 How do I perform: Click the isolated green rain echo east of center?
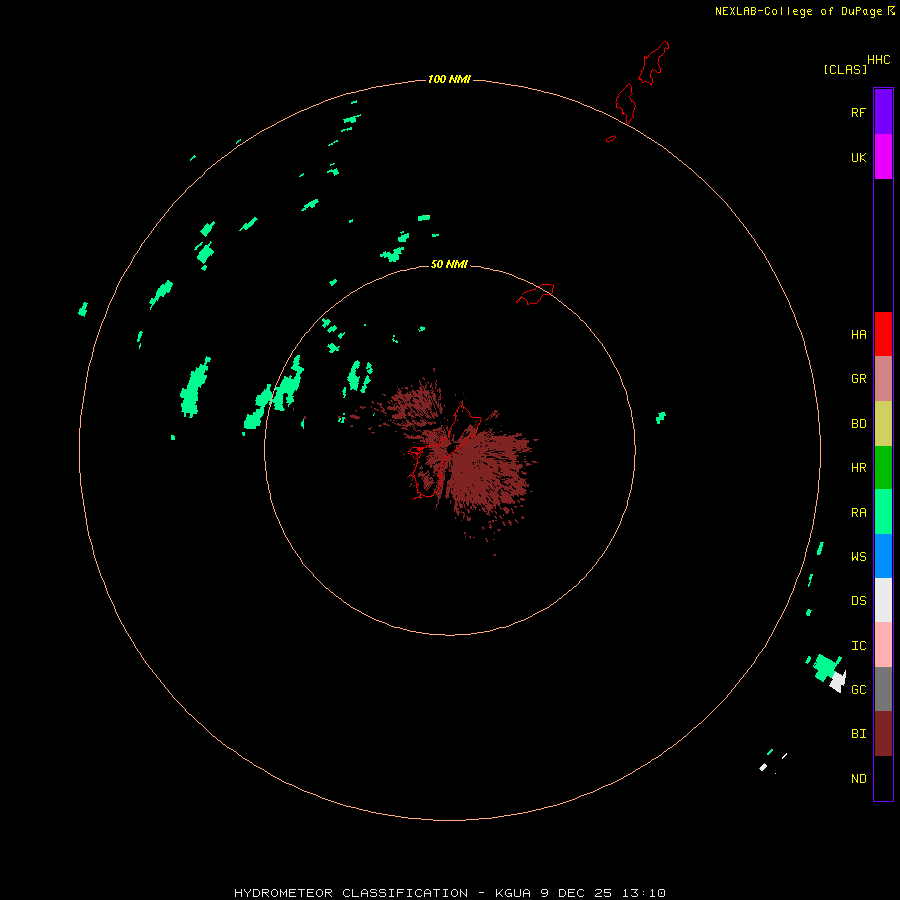(x=661, y=417)
